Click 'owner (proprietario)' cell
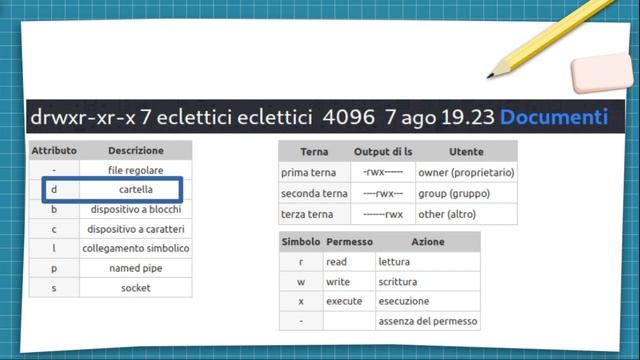 click(x=466, y=172)
